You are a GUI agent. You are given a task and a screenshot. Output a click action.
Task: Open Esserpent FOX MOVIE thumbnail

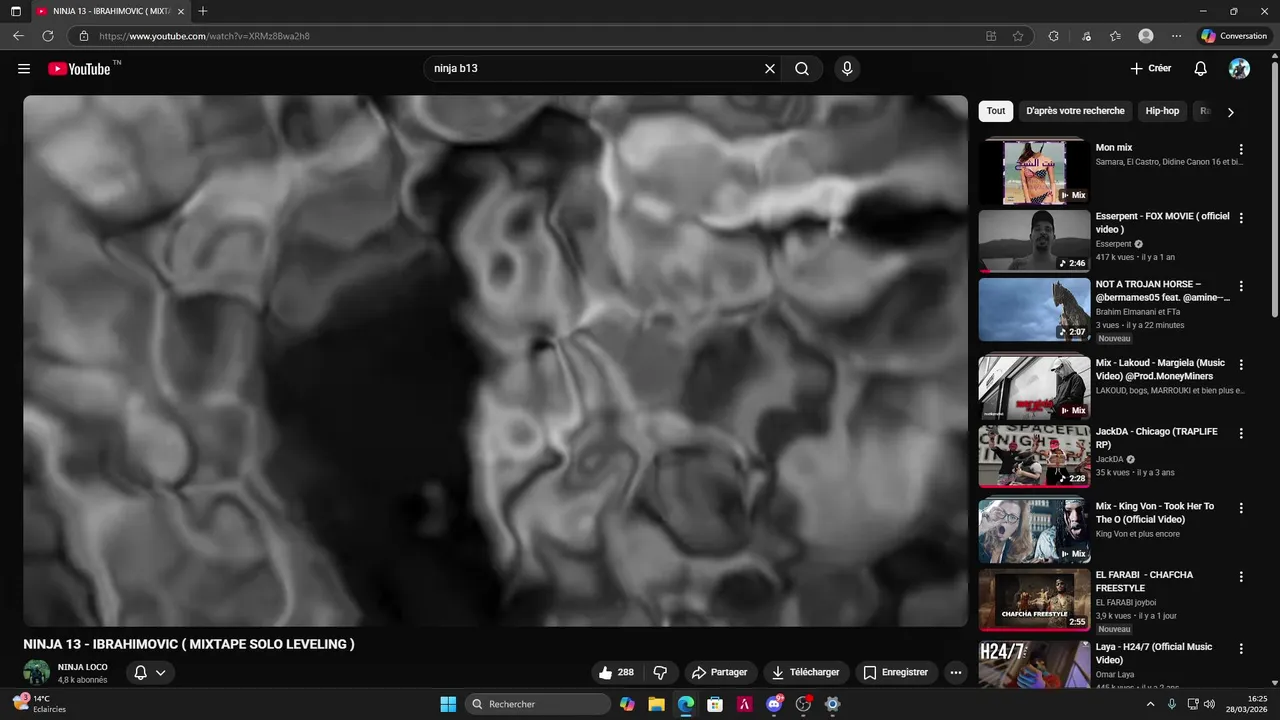tap(1034, 241)
